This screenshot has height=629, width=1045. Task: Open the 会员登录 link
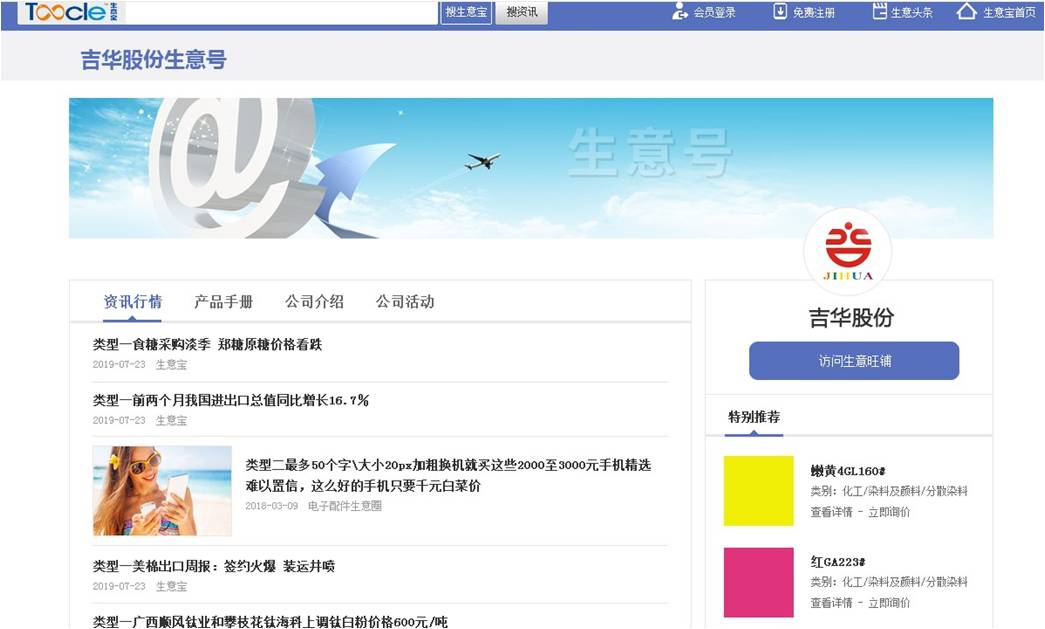click(x=714, y=13)
